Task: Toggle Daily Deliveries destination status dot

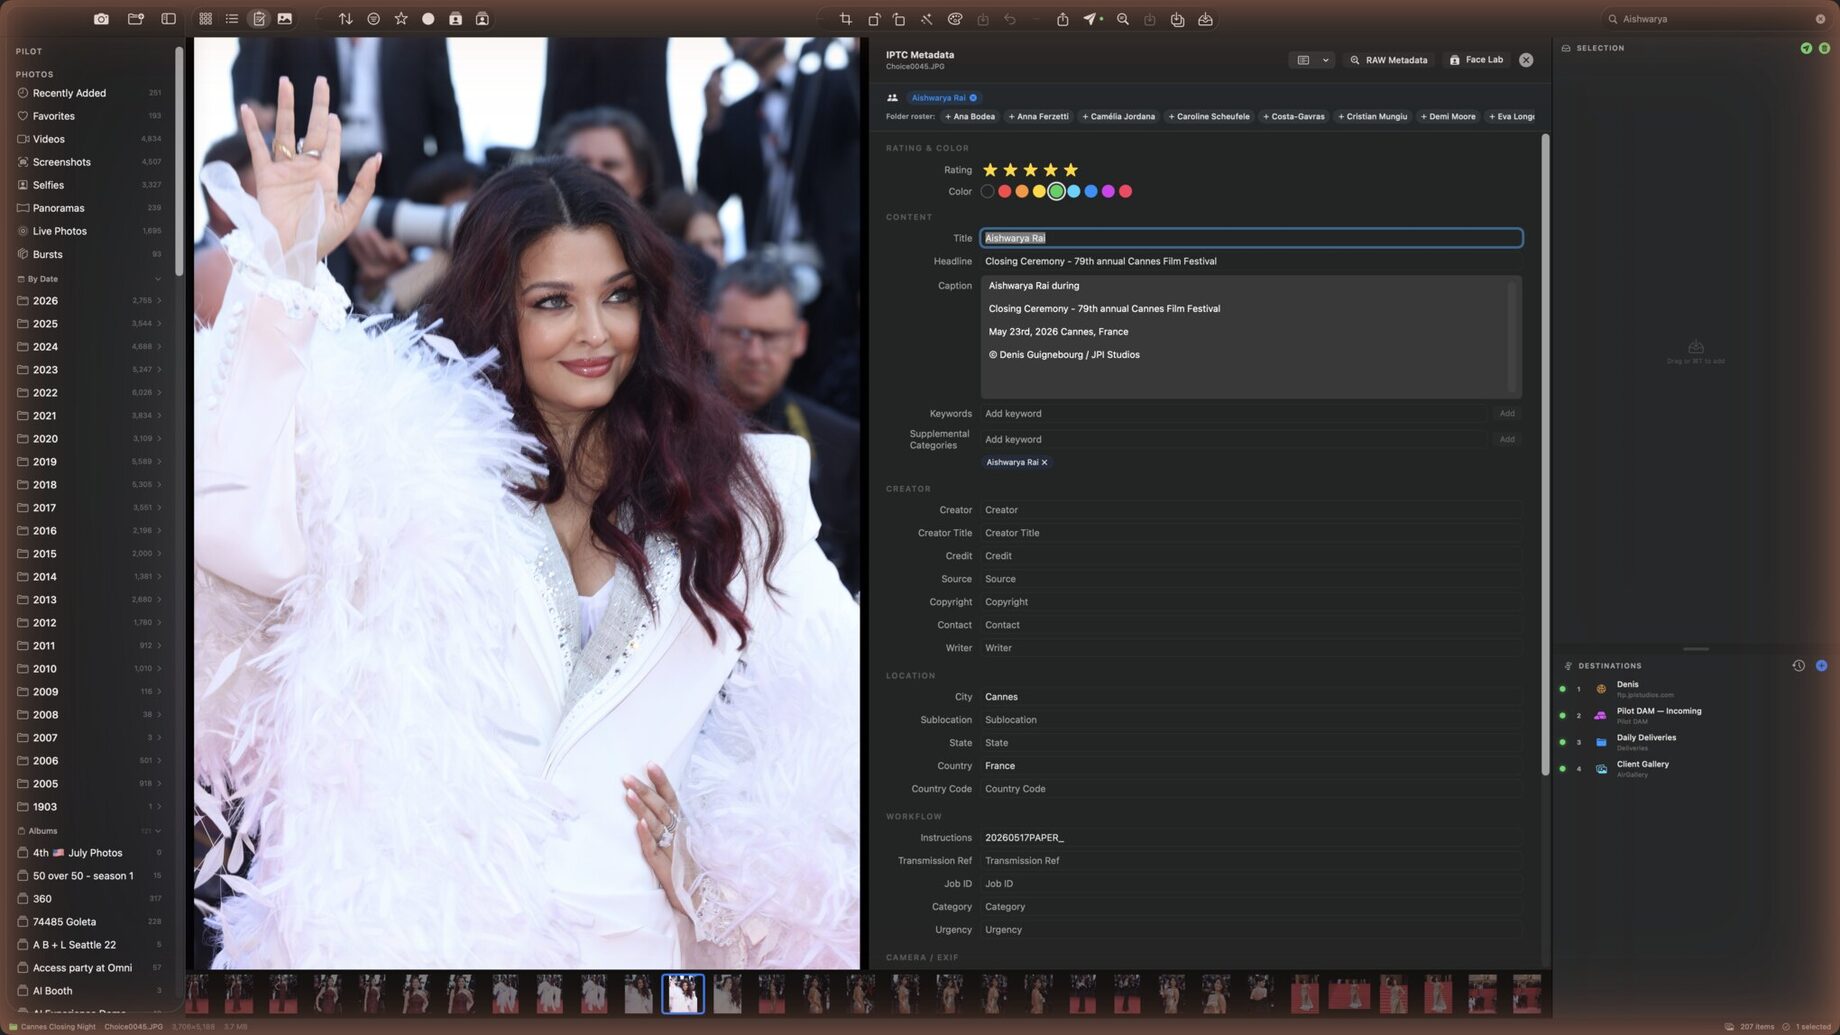Action: tap(1563, 743)
